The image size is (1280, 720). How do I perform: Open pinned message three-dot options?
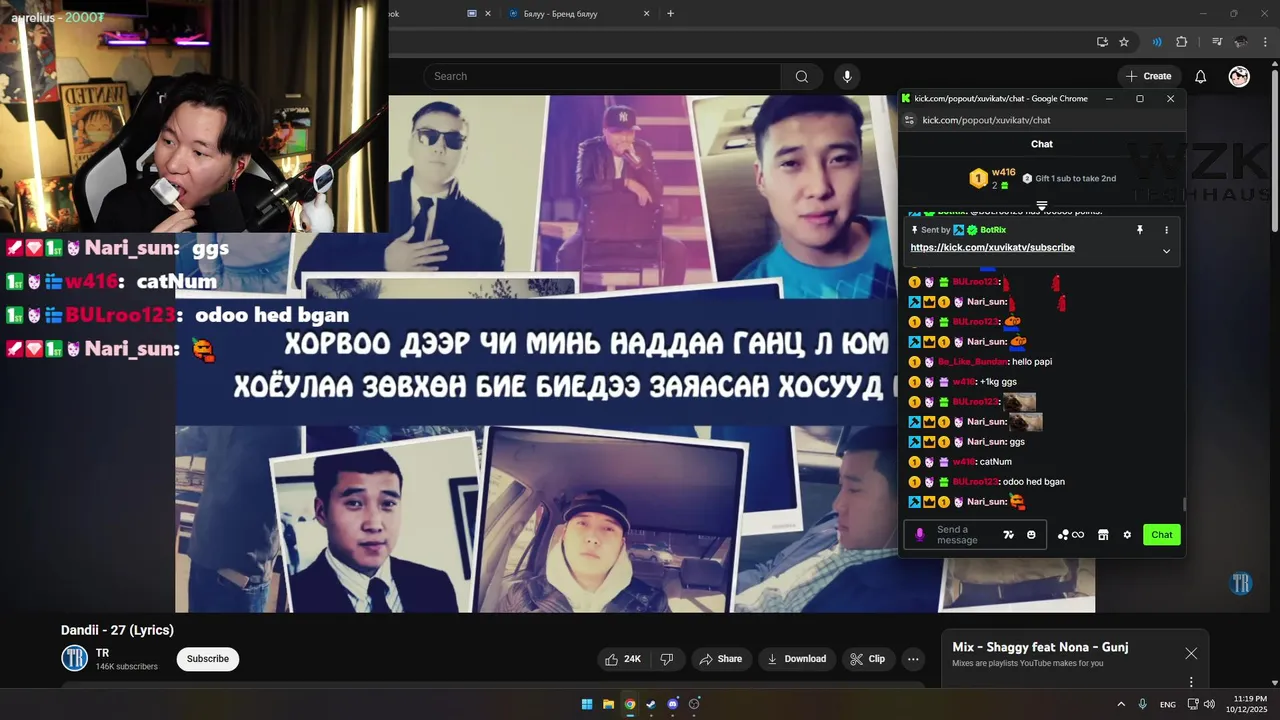(1166, 230)
